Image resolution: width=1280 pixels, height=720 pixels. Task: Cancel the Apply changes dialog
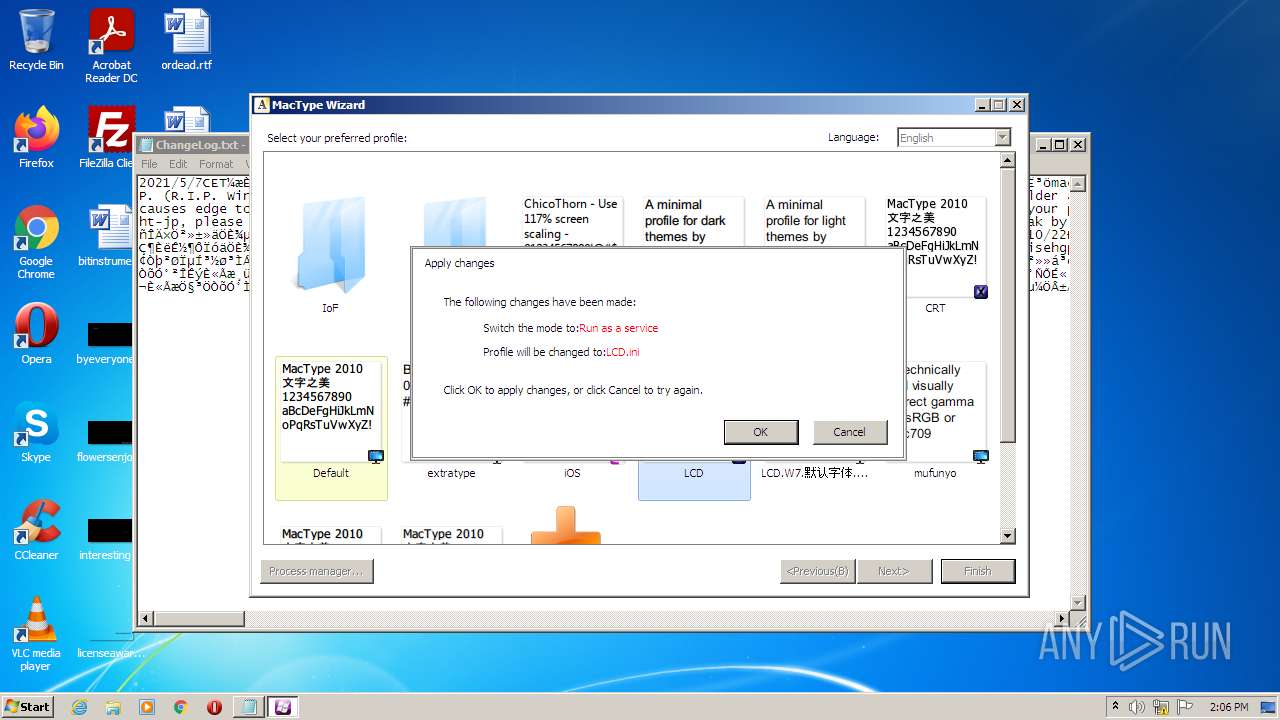[x=849, y=432]
